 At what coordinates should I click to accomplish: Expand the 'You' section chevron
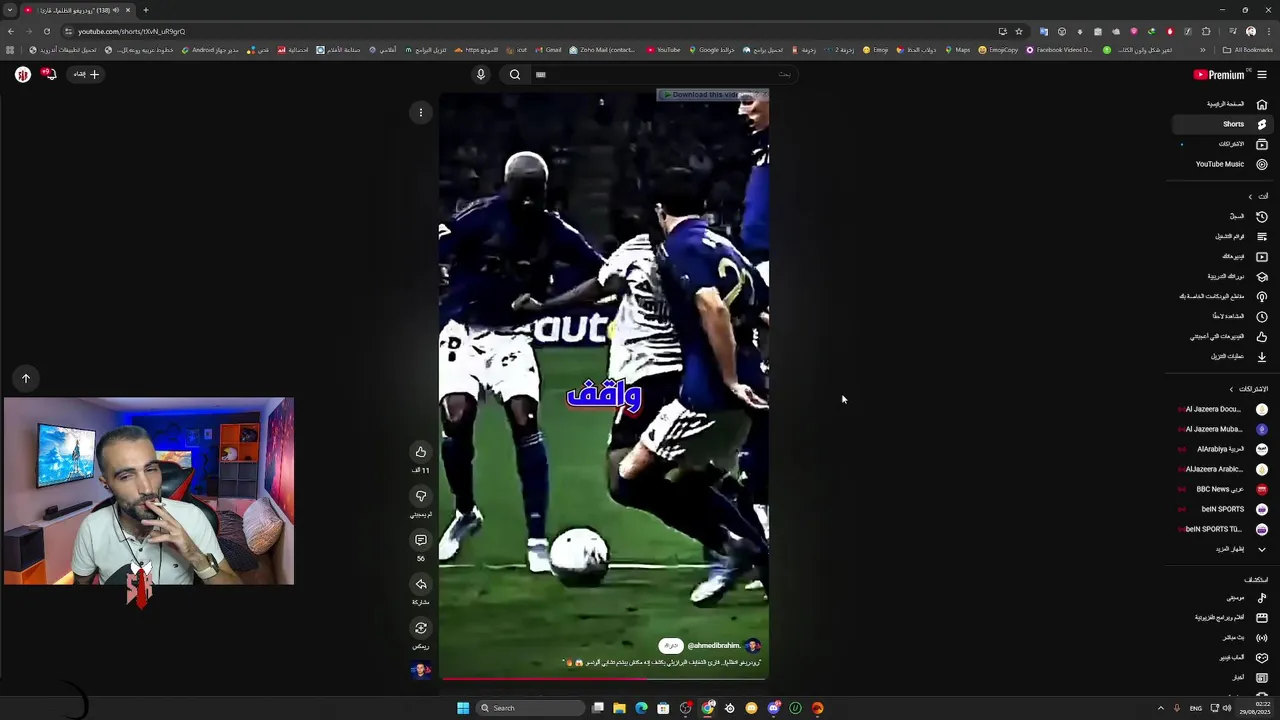pos(1250,196)
